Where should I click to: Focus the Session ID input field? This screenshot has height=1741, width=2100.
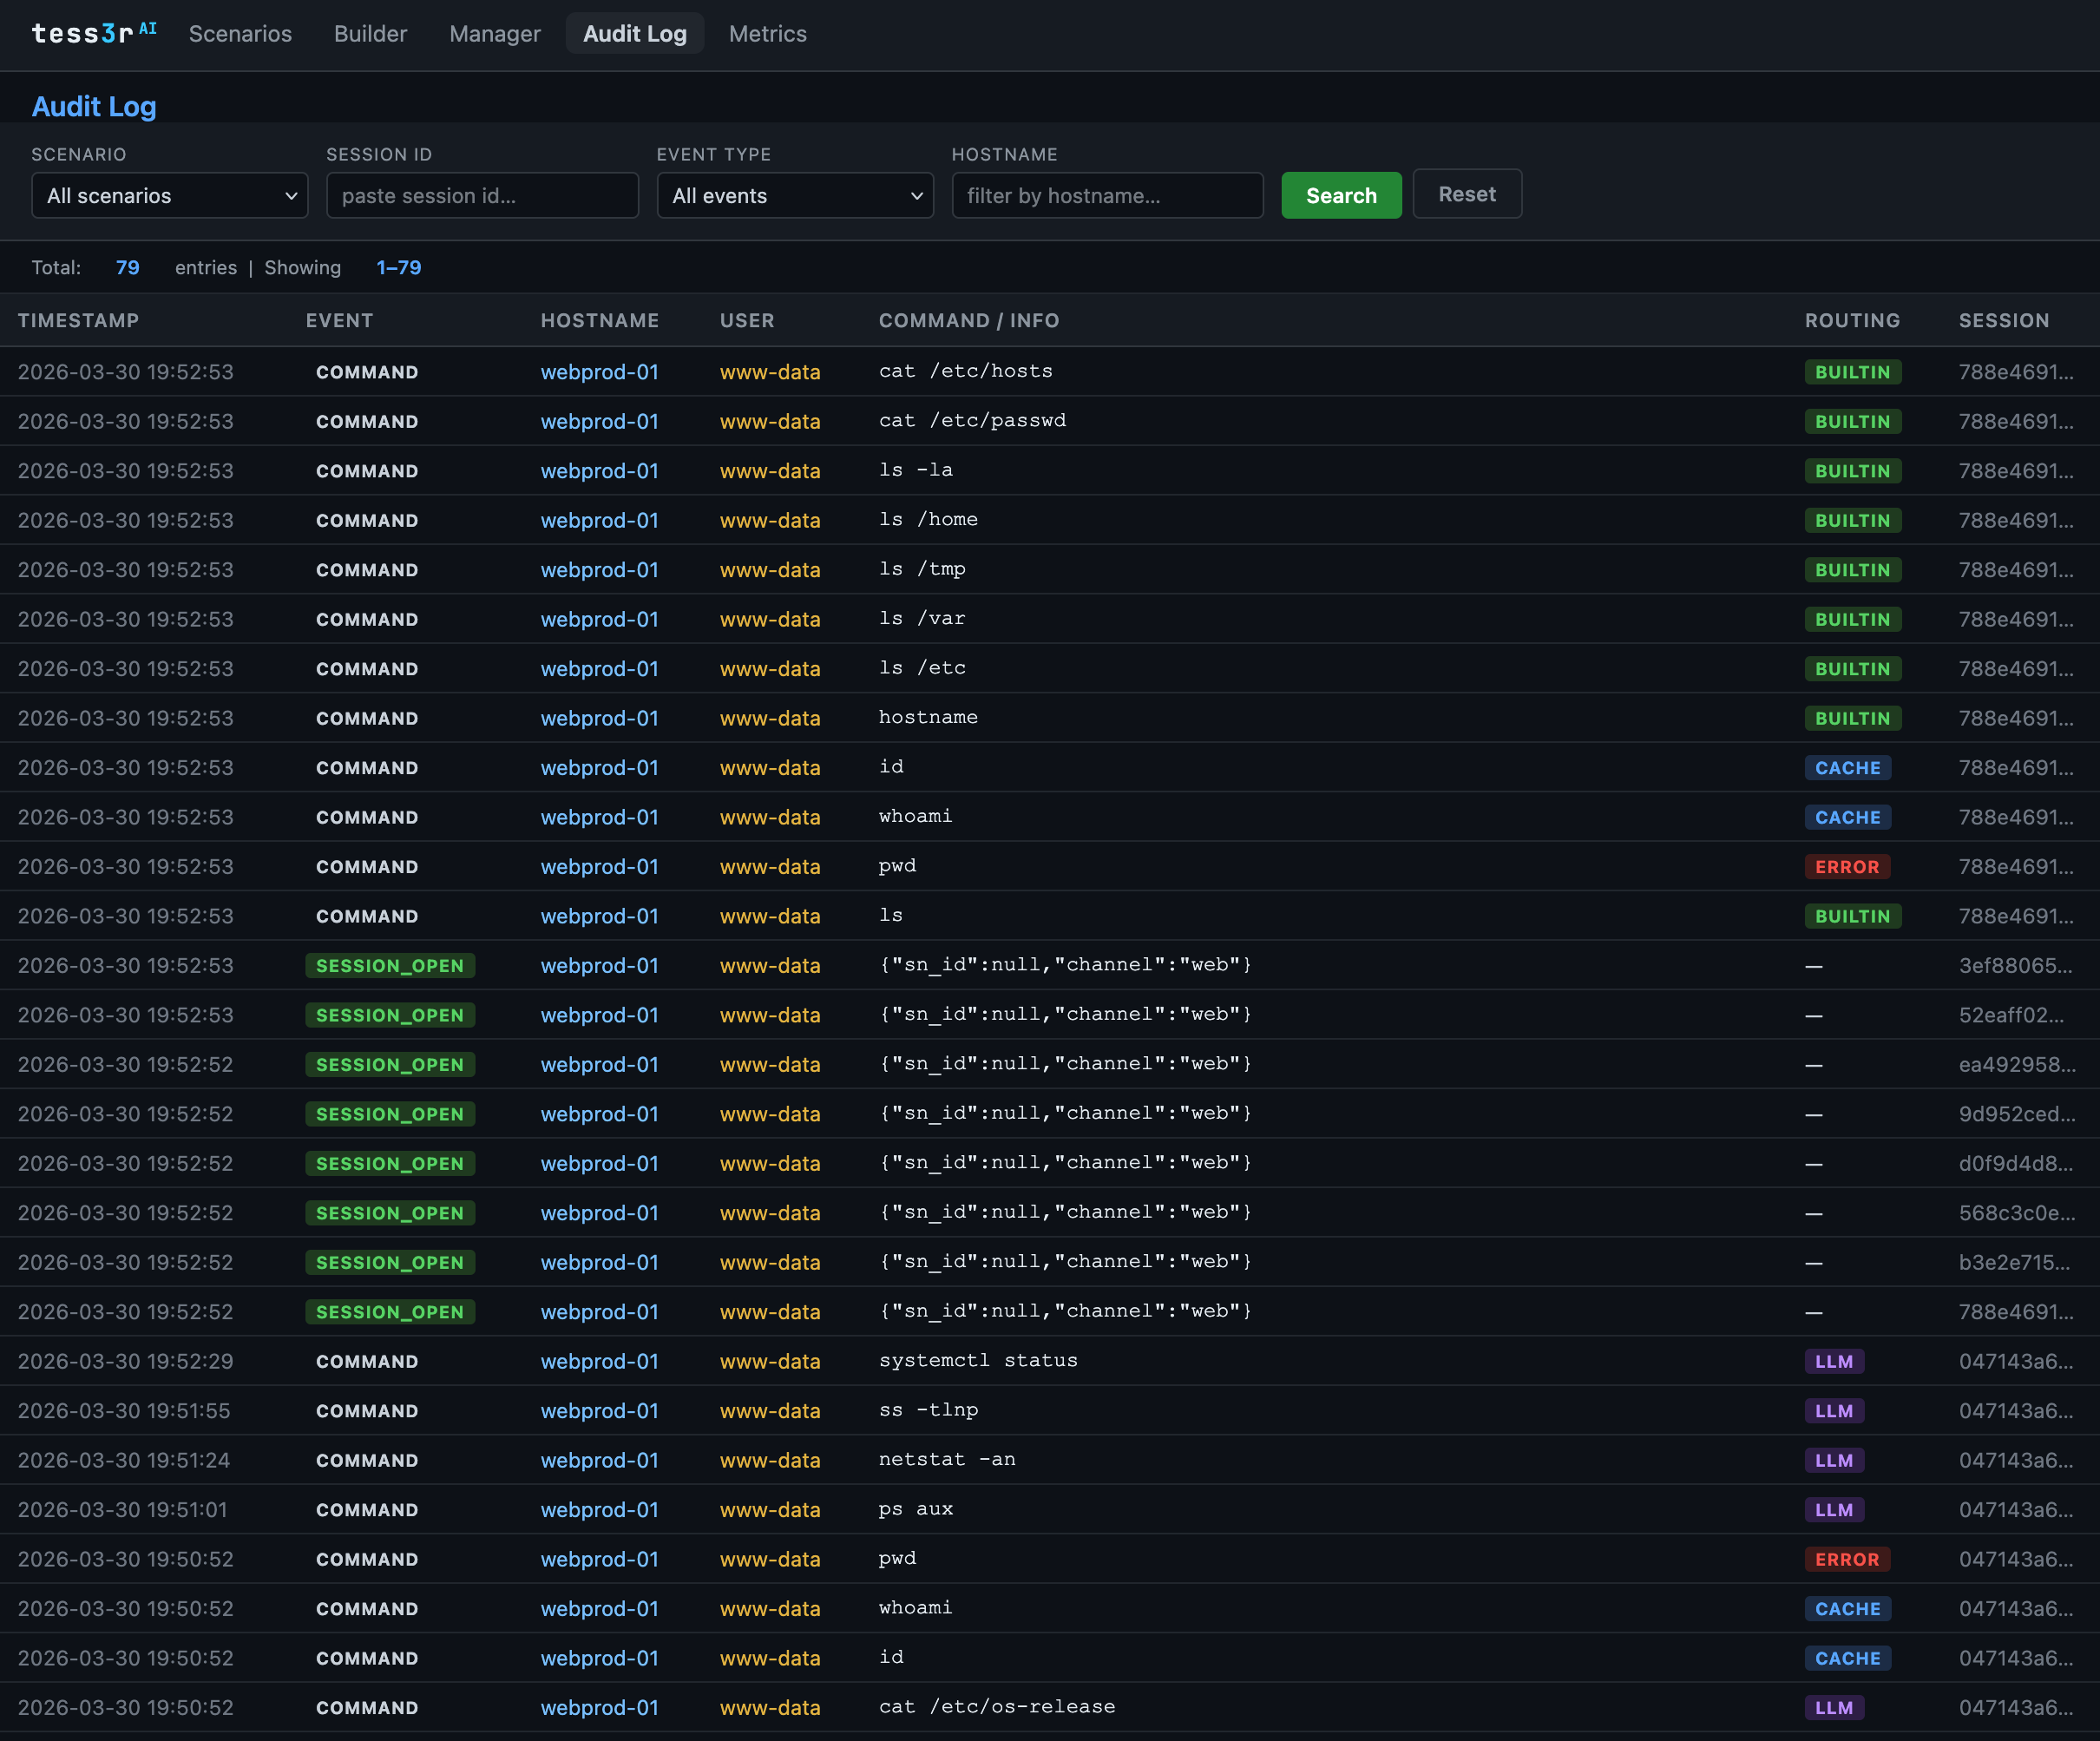coord(482,195)
